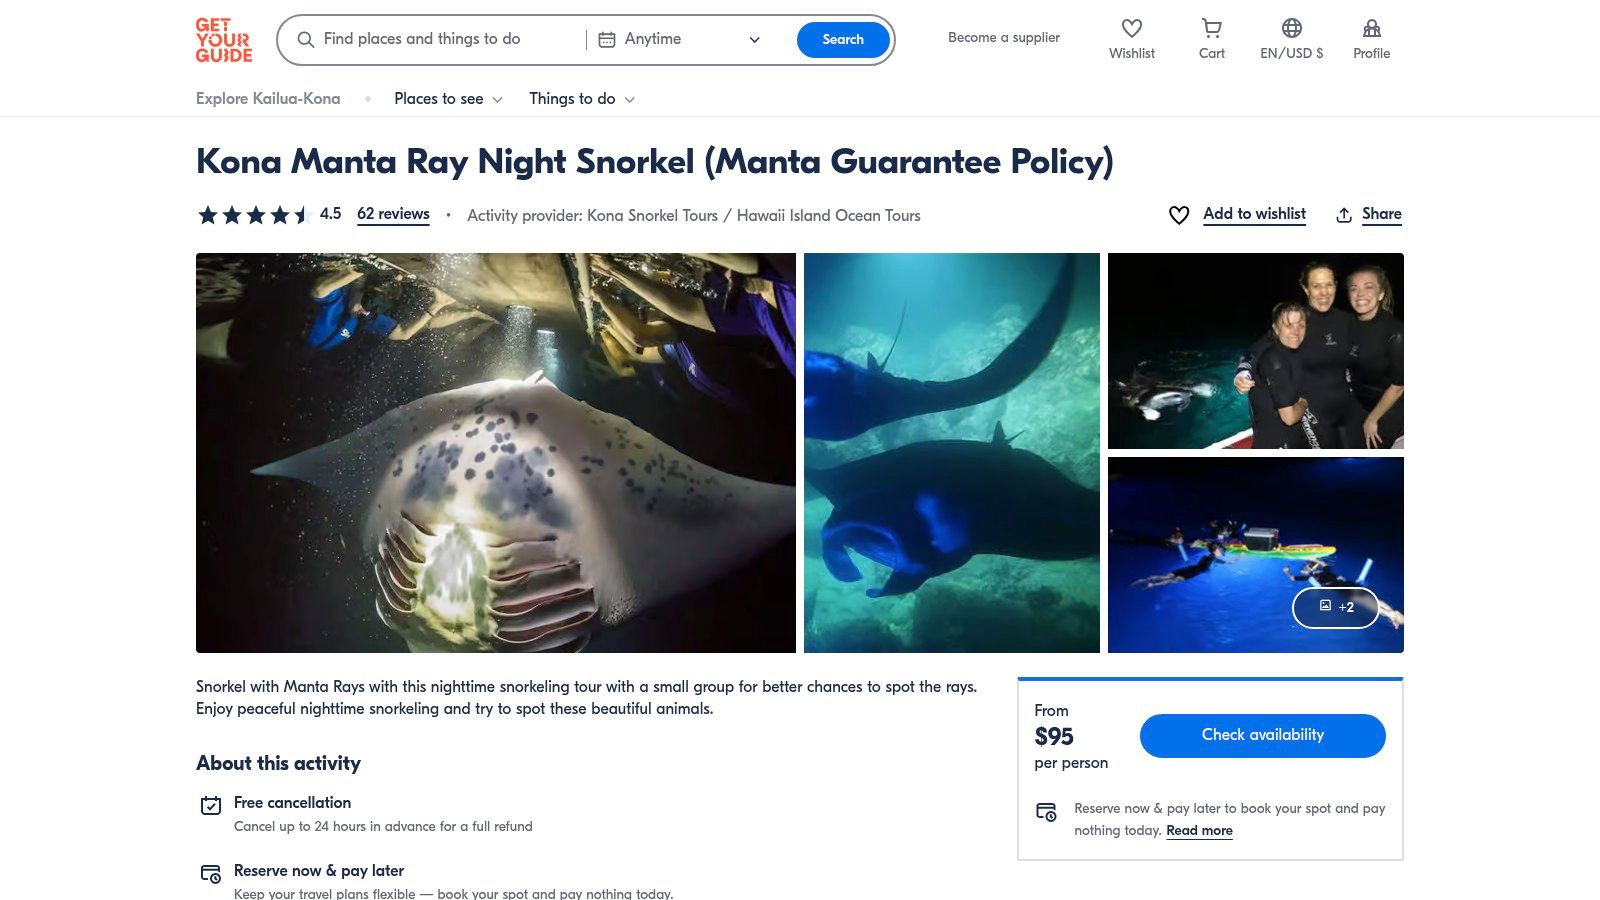The image size is (1600, 900).
Task: Click the calendar icon in search bar
Action: [607, 40]
